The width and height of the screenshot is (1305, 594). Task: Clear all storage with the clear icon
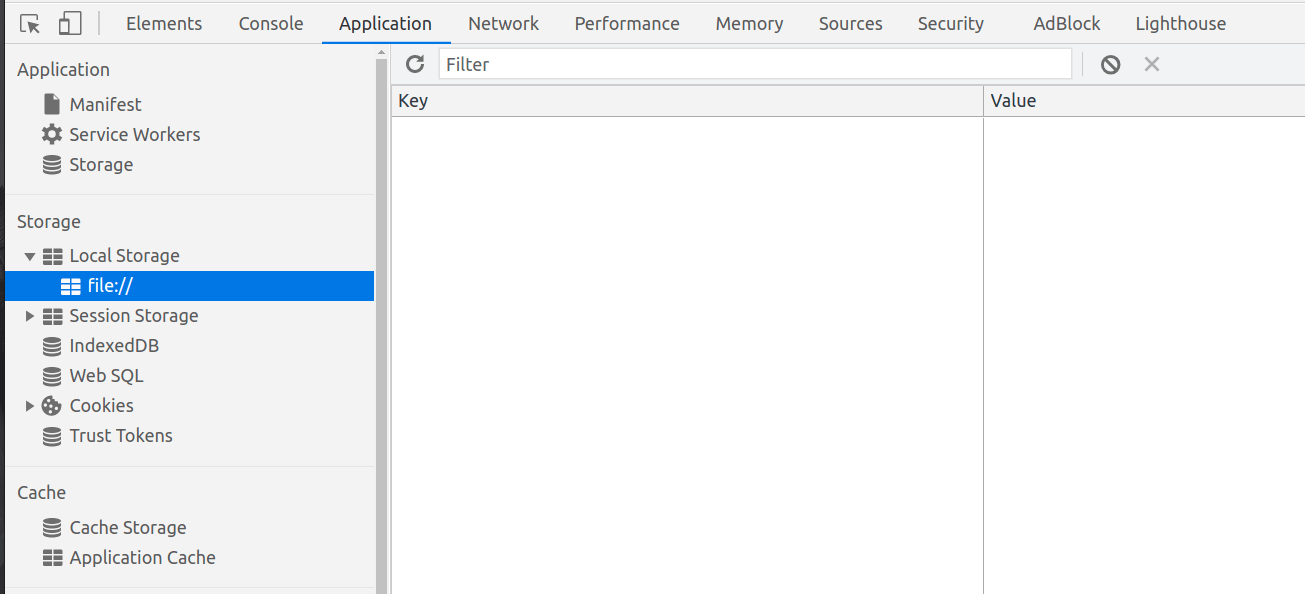1110,64
